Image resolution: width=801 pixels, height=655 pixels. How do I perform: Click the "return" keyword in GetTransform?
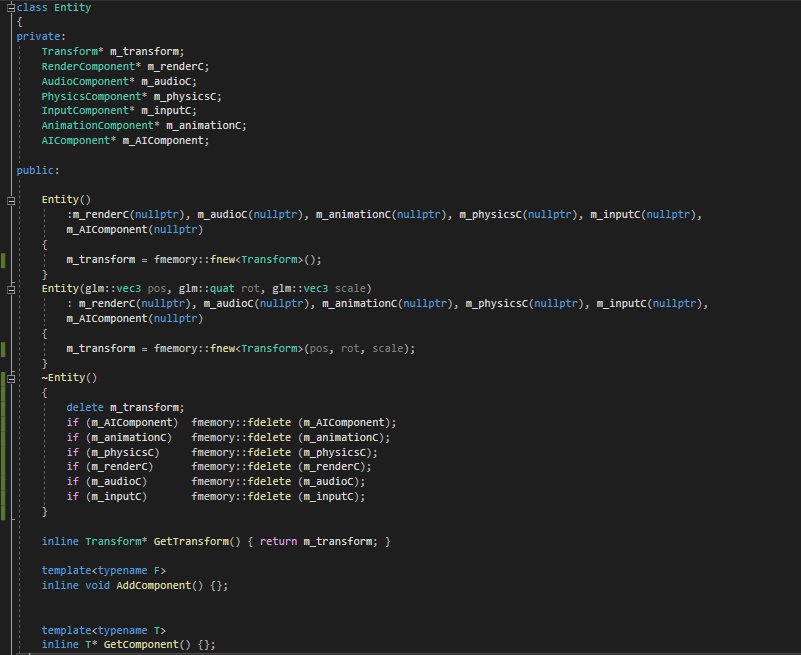click(278, 541)
